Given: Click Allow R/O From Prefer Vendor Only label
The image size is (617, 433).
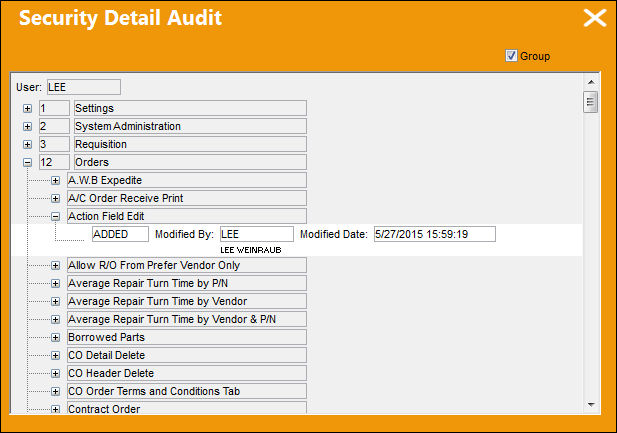Looking at the screenshot, I should 187,265.
